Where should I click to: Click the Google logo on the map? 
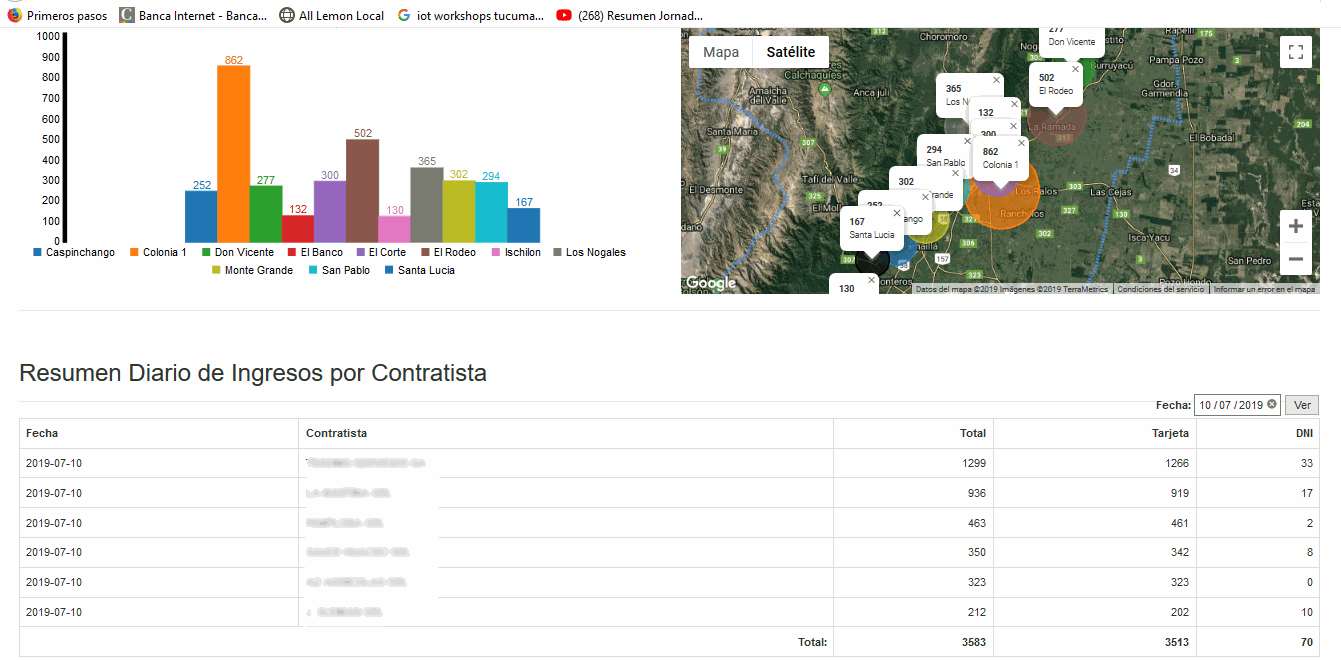711,283
